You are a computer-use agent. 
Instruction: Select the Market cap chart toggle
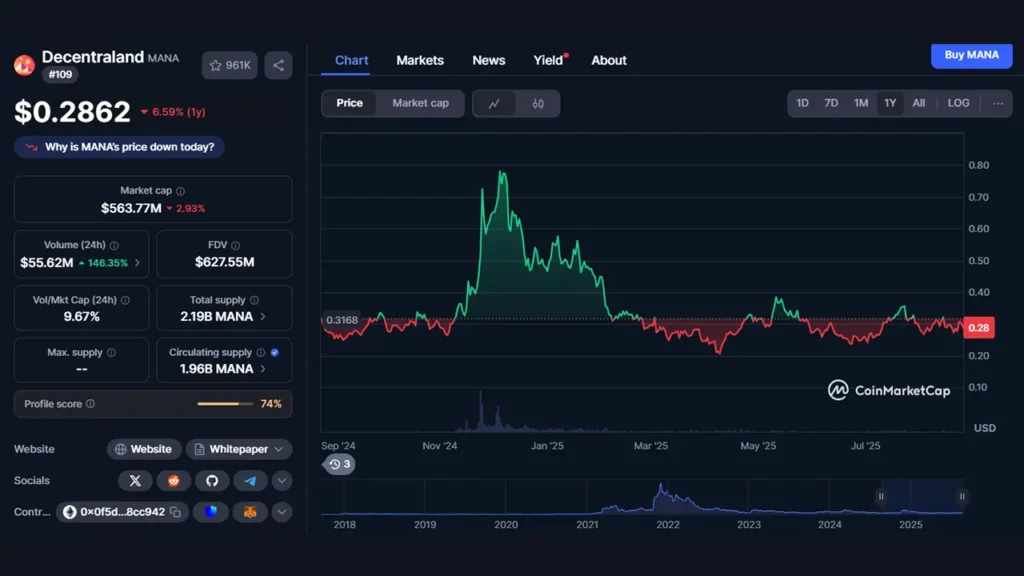[421, 103]
